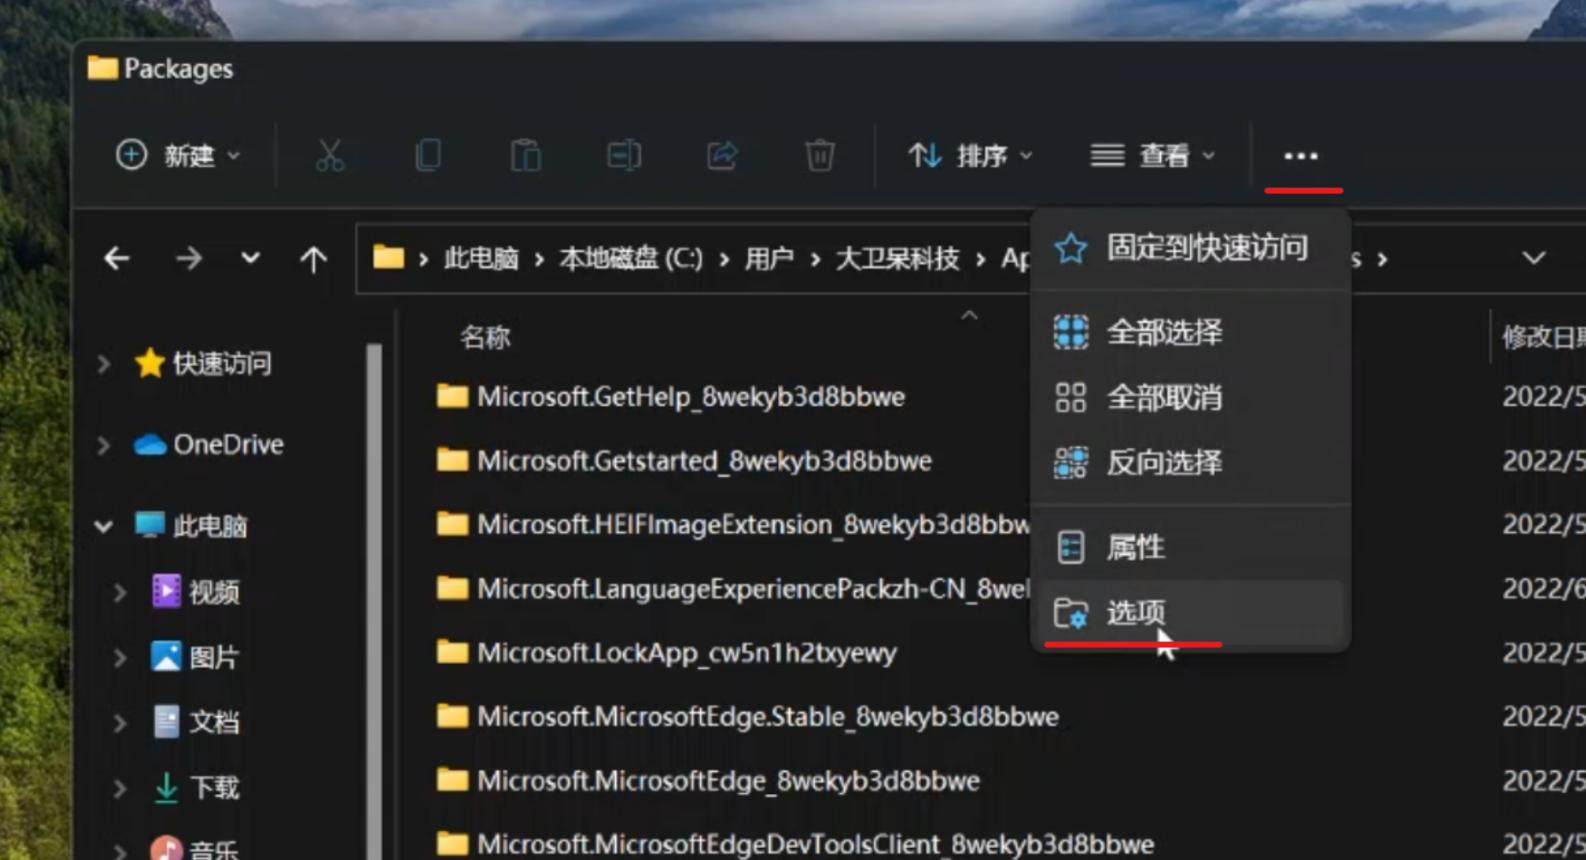Select 全部取消 menu item
The height and width of the screenshot is (860, 1586).
[x=1190, y=397]
